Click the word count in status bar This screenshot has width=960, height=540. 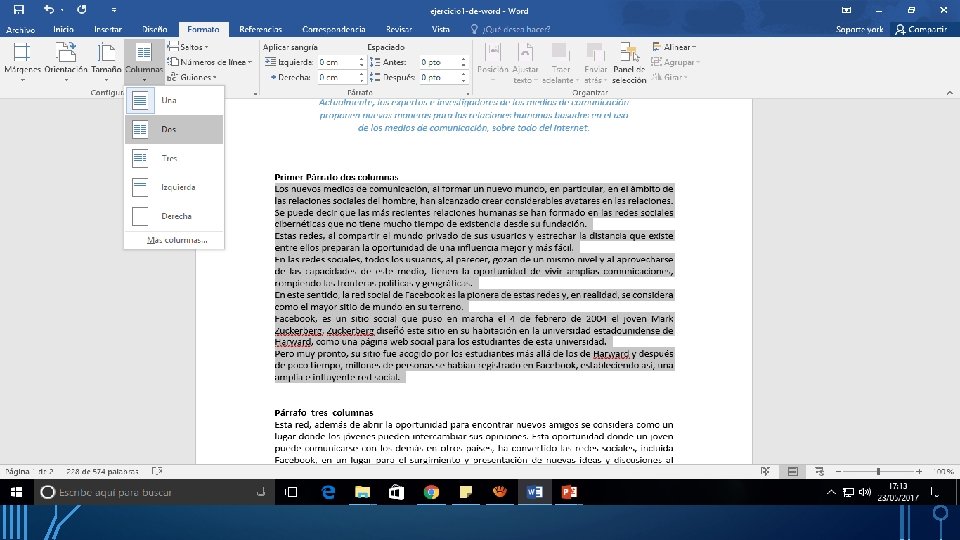(x=102, y=471)
